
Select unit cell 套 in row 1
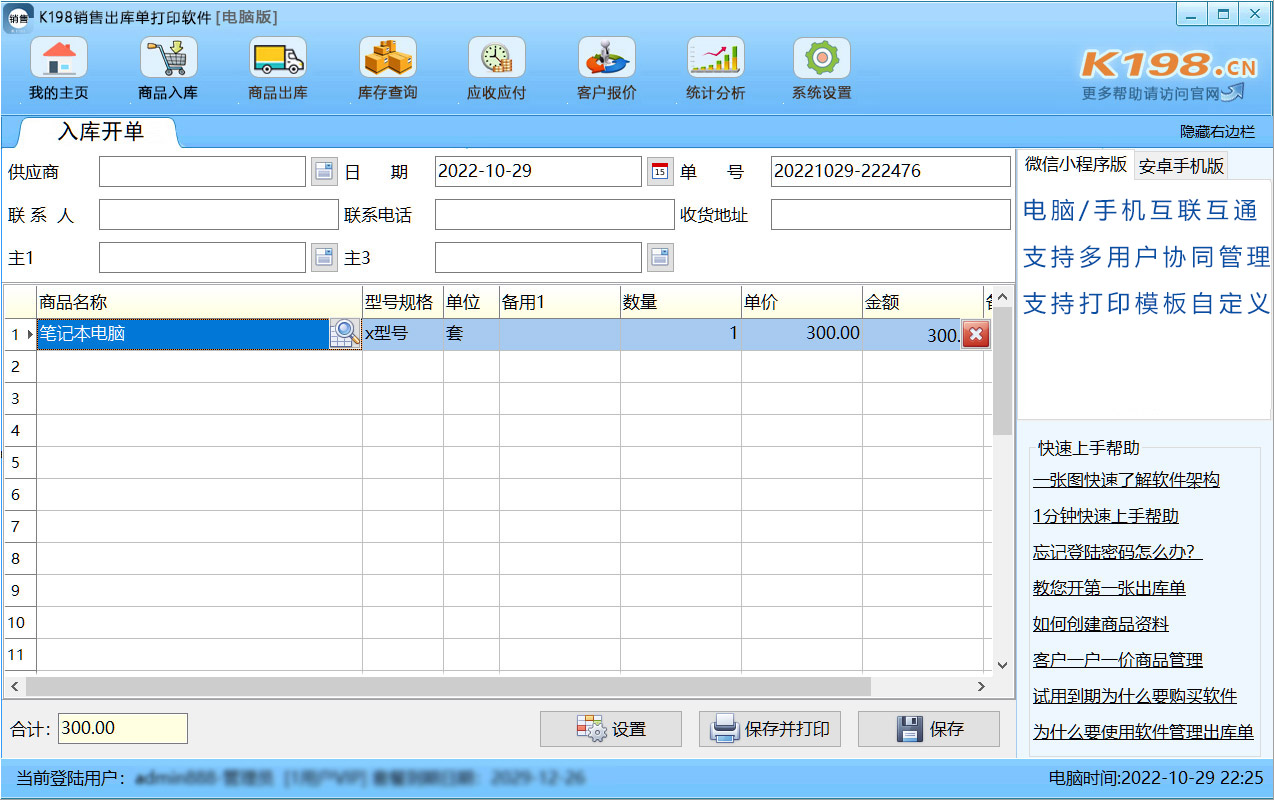click(x=471, y=334)
